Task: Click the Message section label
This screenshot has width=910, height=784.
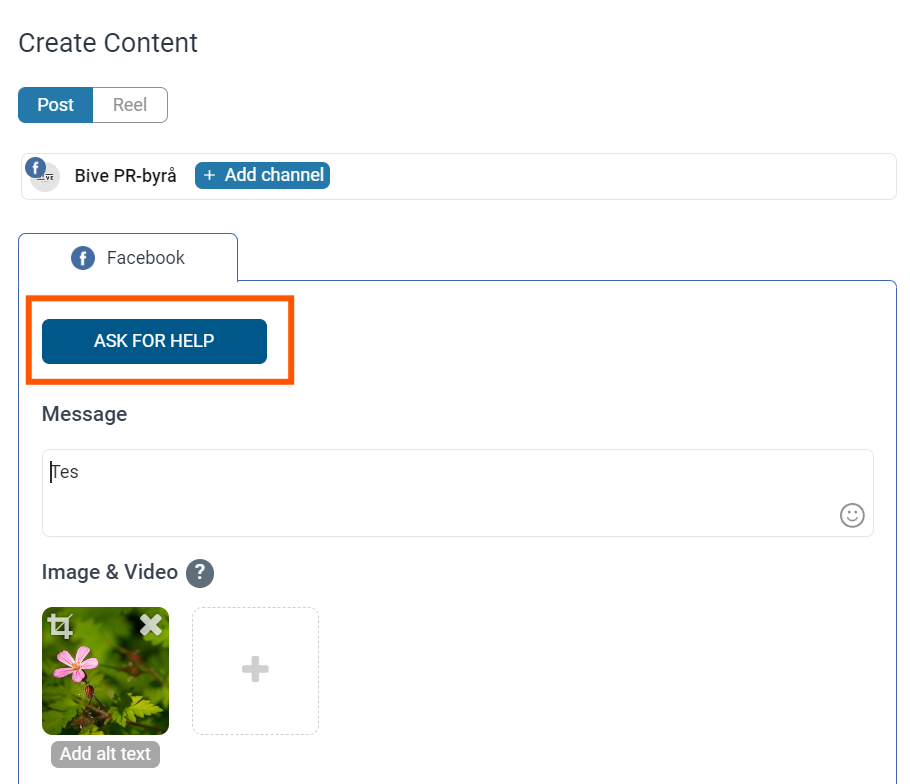Action: tap(85, 414)
